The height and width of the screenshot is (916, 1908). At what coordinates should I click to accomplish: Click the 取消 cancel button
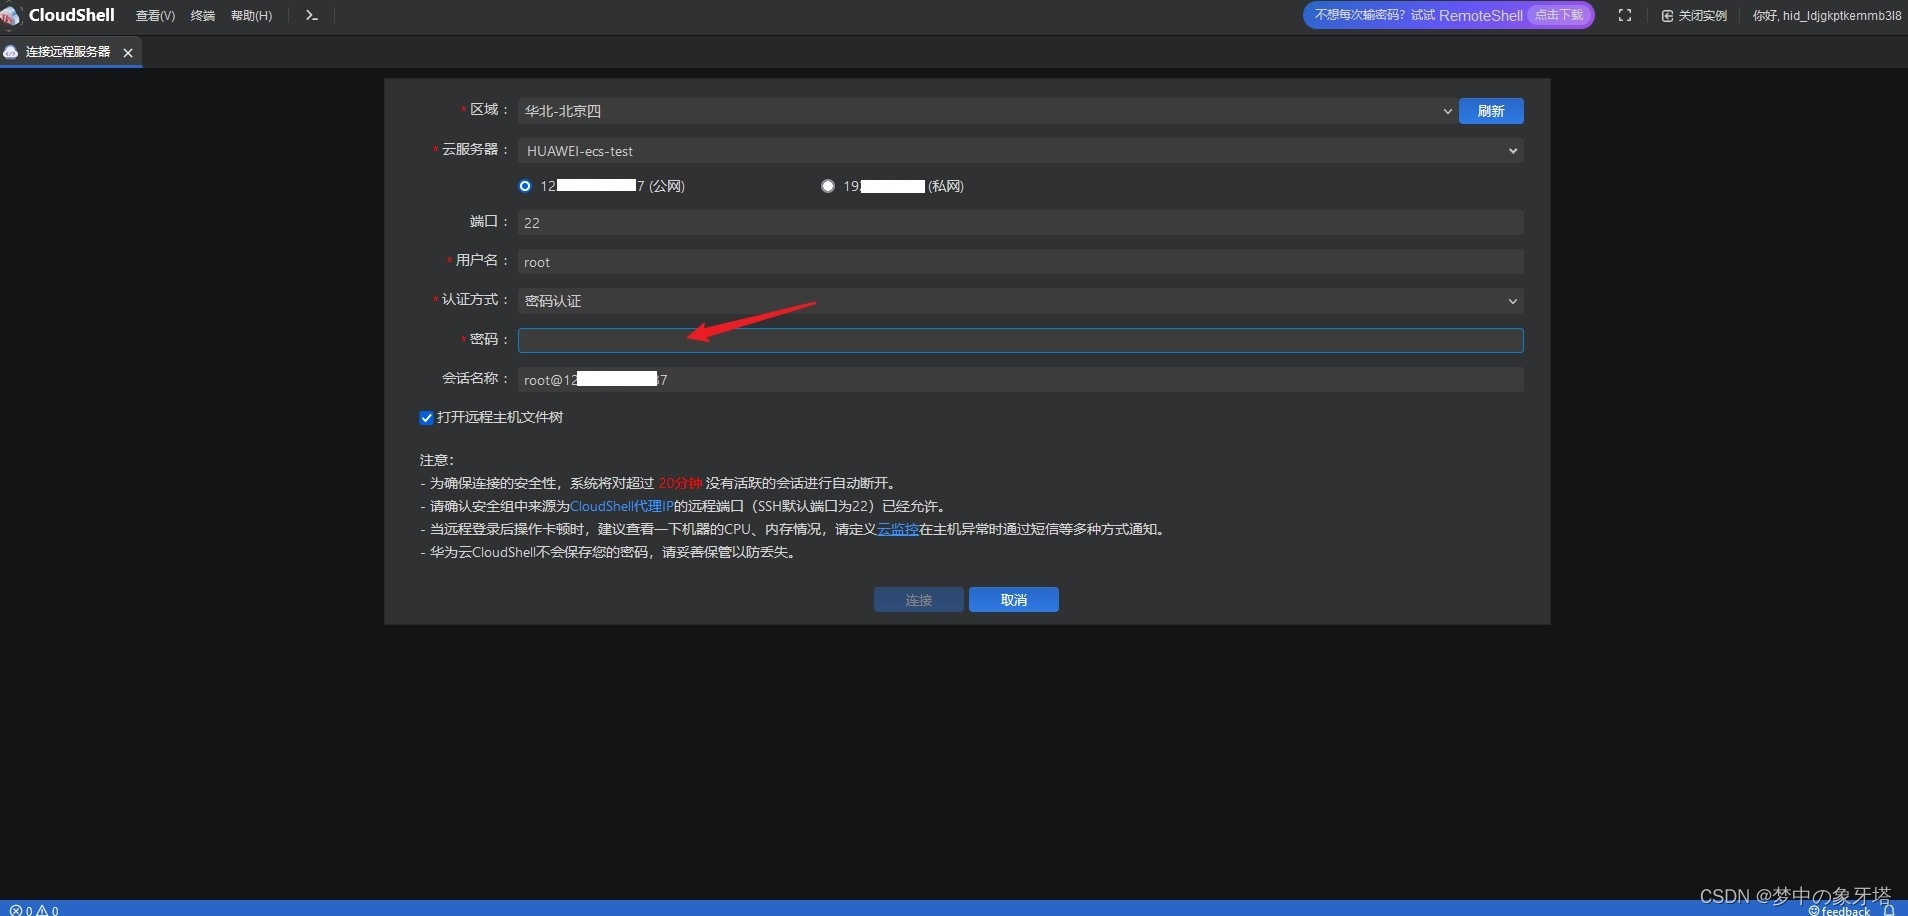coord(1014,600)
